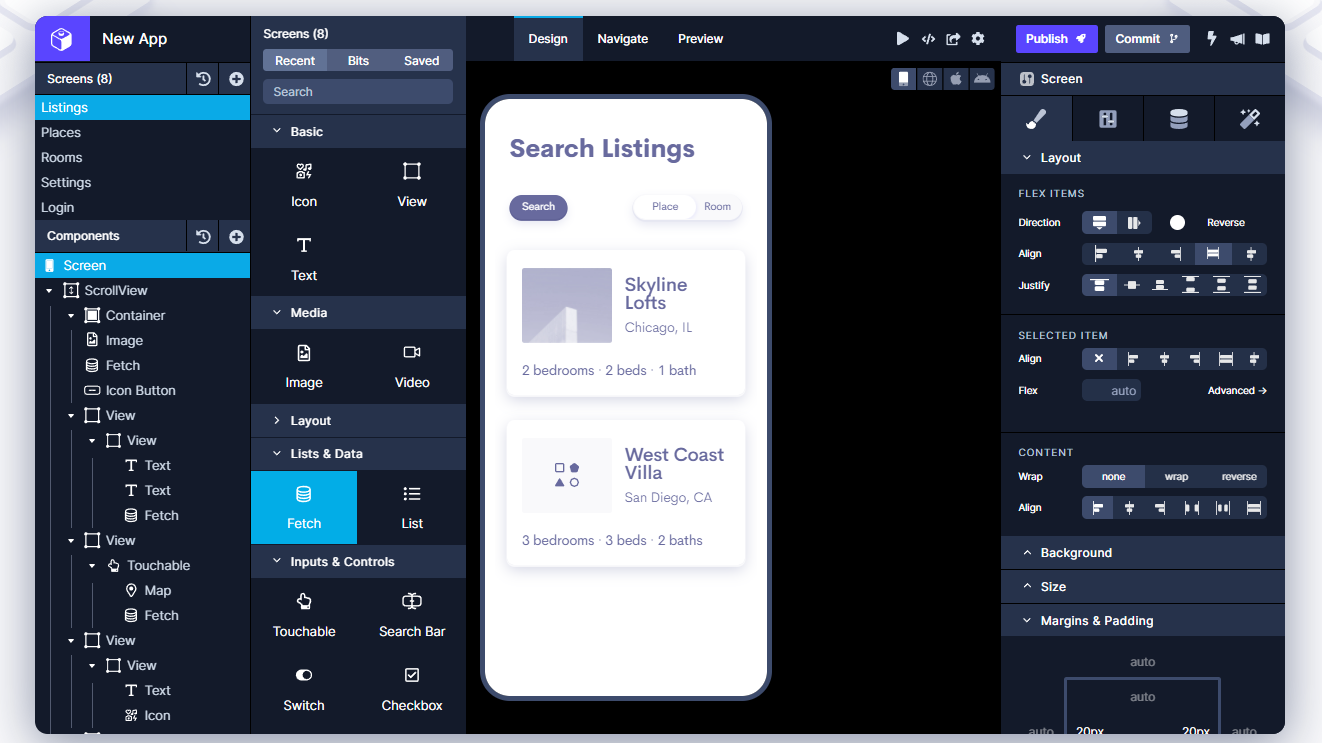Viewport: 1322px width, 743px height.
Task: Select the Icon bit in Basic
Action: [304, 185]
